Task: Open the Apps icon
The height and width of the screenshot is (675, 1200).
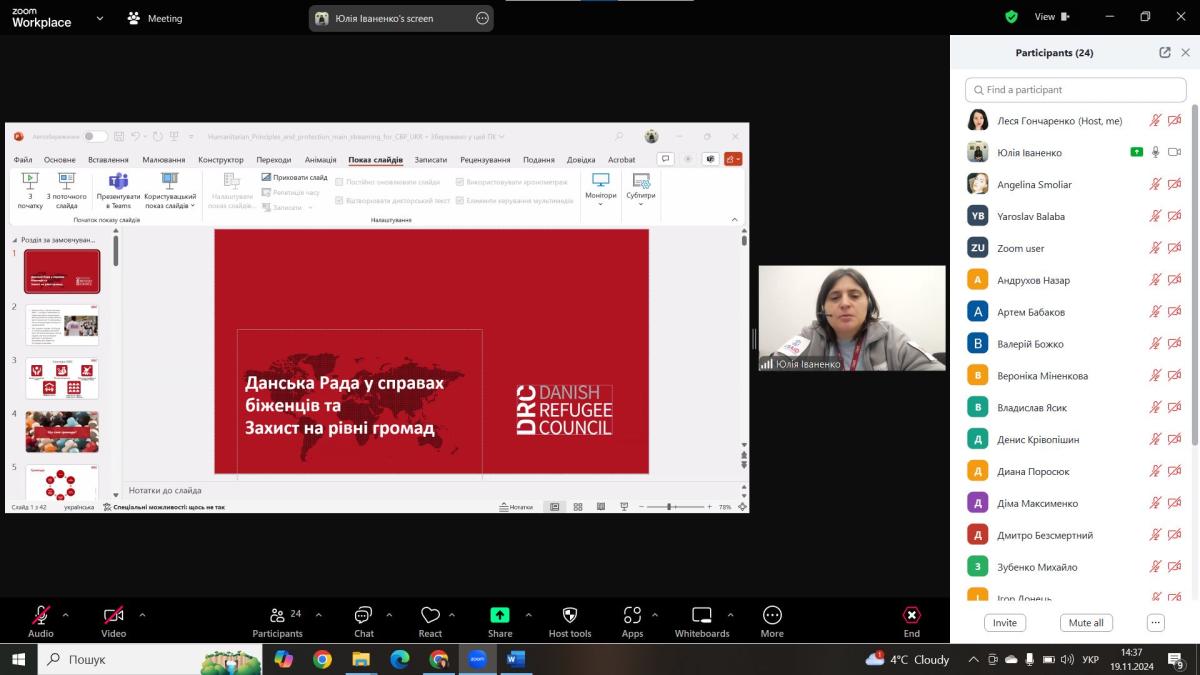Action: 632,615
